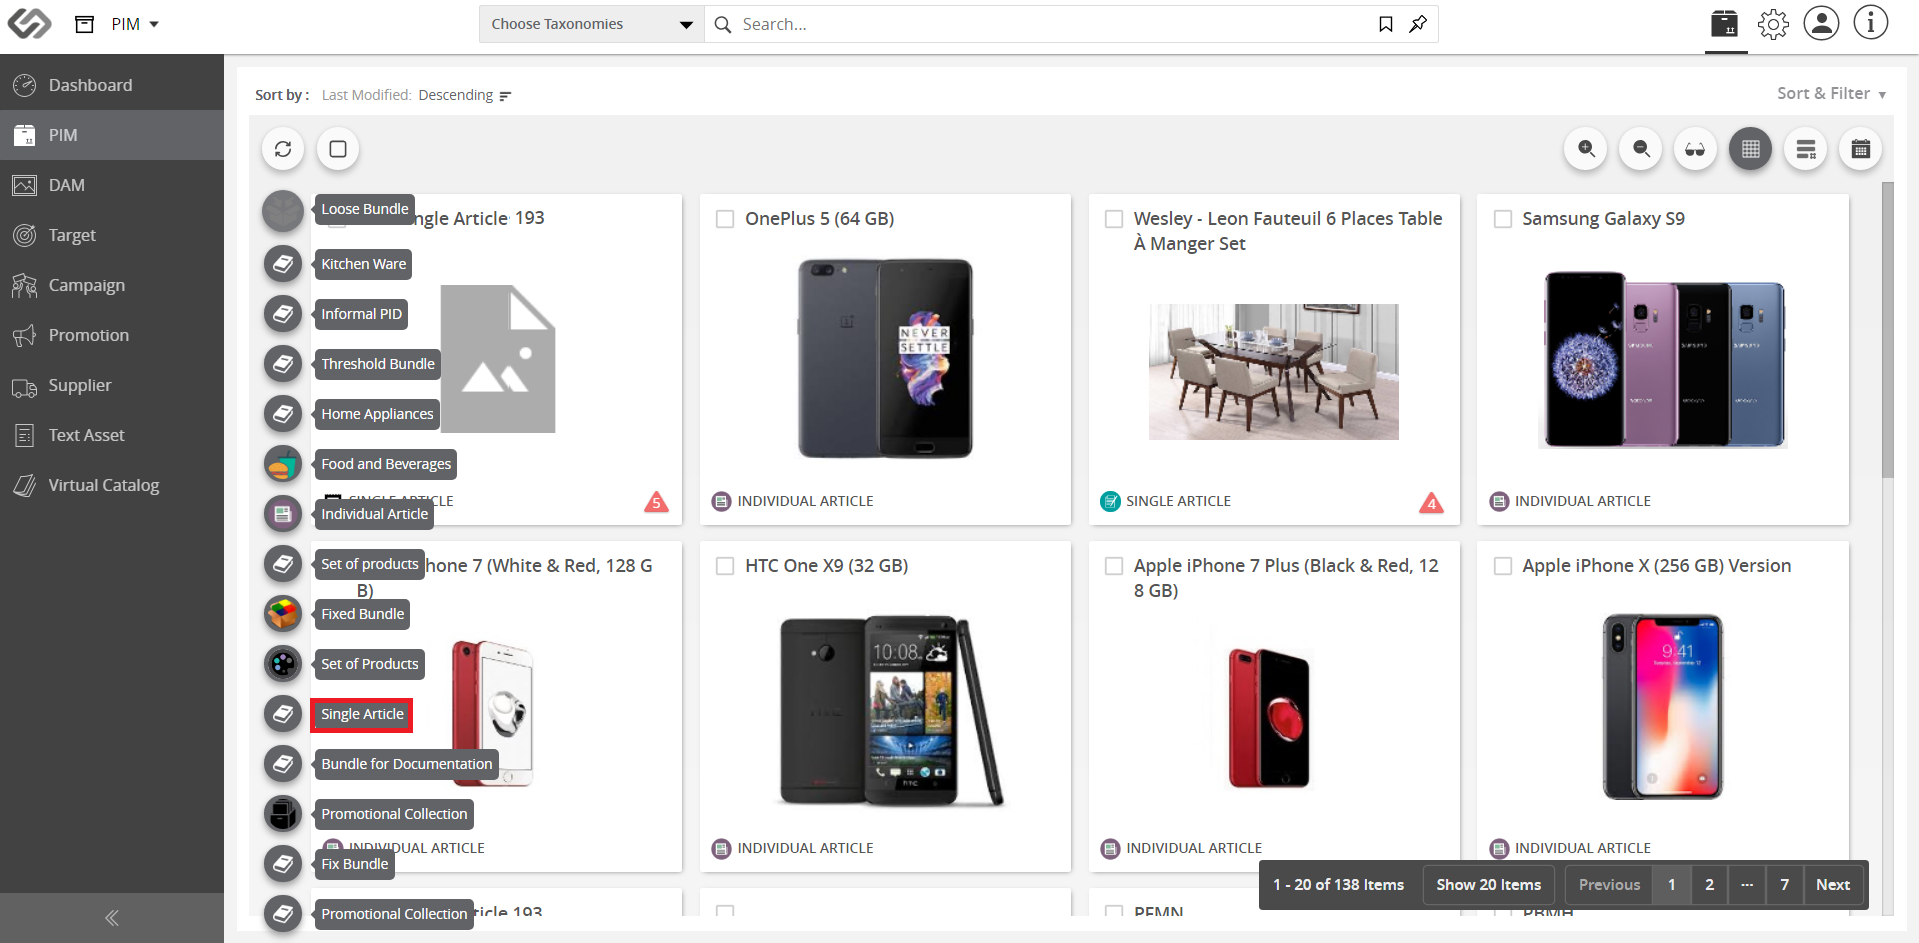1919x943 pixels.
Task: Go to page 2
Action: tap(1709, 885)
